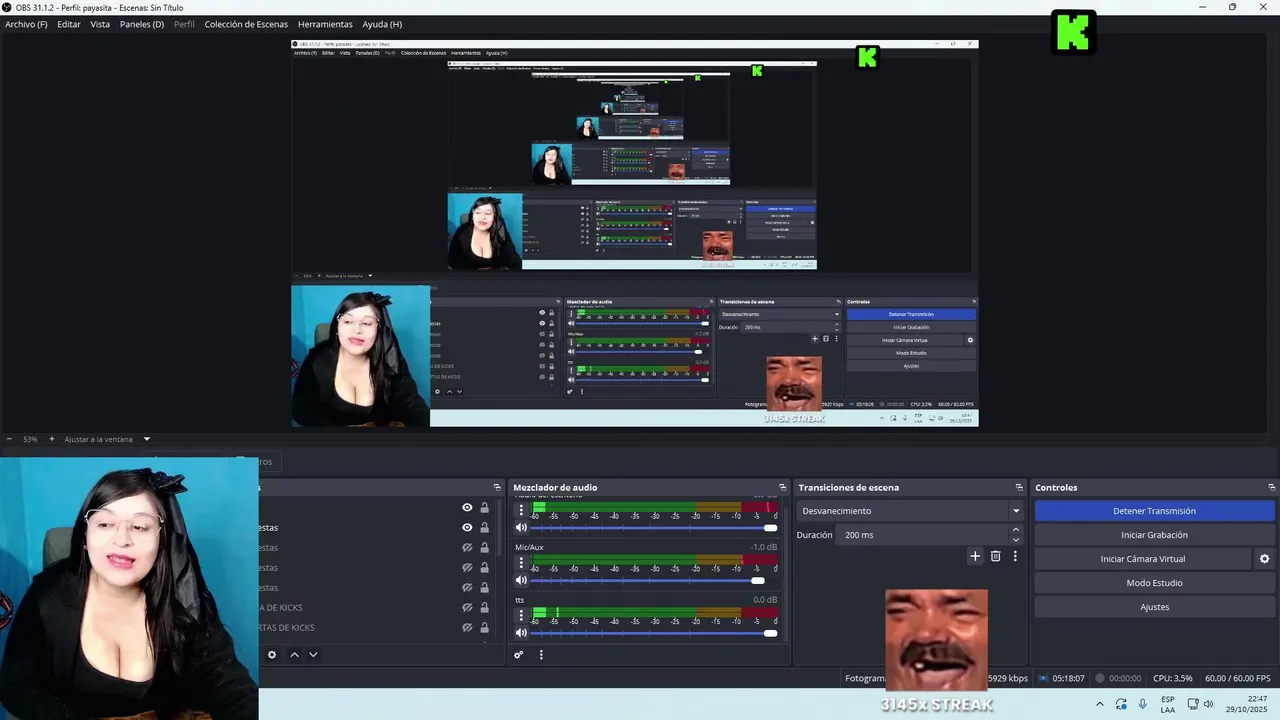Enable Modo Estudio
Viewport: 1280px width, 720px height.
[x=1154, y=583]
